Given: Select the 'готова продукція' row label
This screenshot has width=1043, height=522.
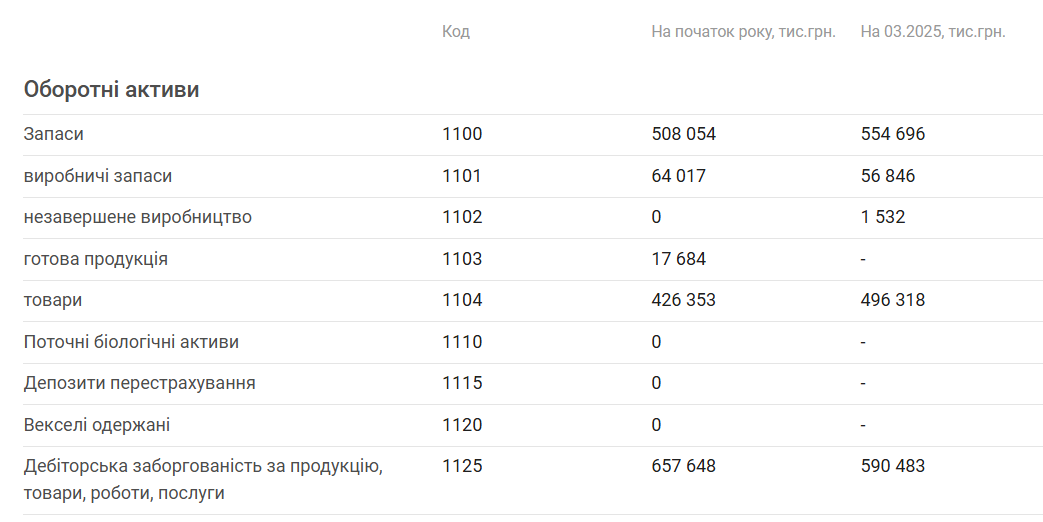Looking at the screenshot, I should tap(96, 259).
